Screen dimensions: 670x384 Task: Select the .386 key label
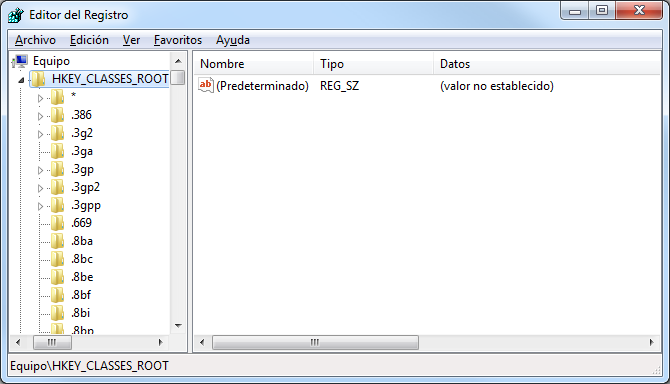tap(81, 115)
